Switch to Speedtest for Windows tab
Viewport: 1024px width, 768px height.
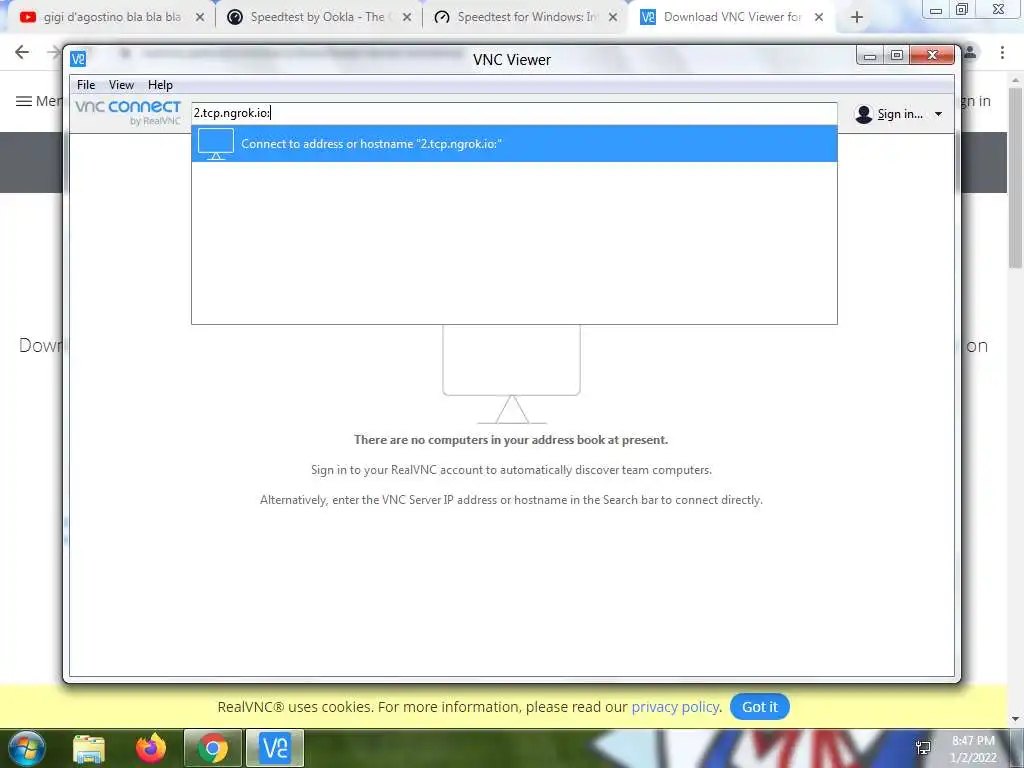tap(526, 17)
